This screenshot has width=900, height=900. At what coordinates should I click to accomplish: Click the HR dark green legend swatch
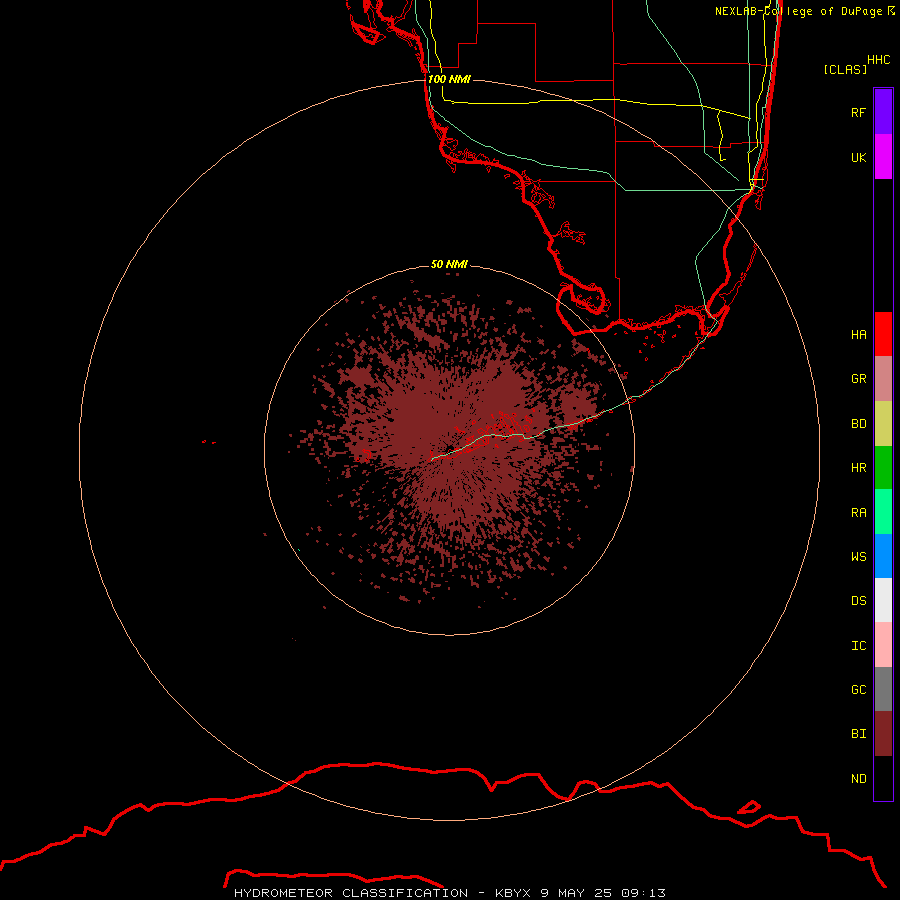883,468
